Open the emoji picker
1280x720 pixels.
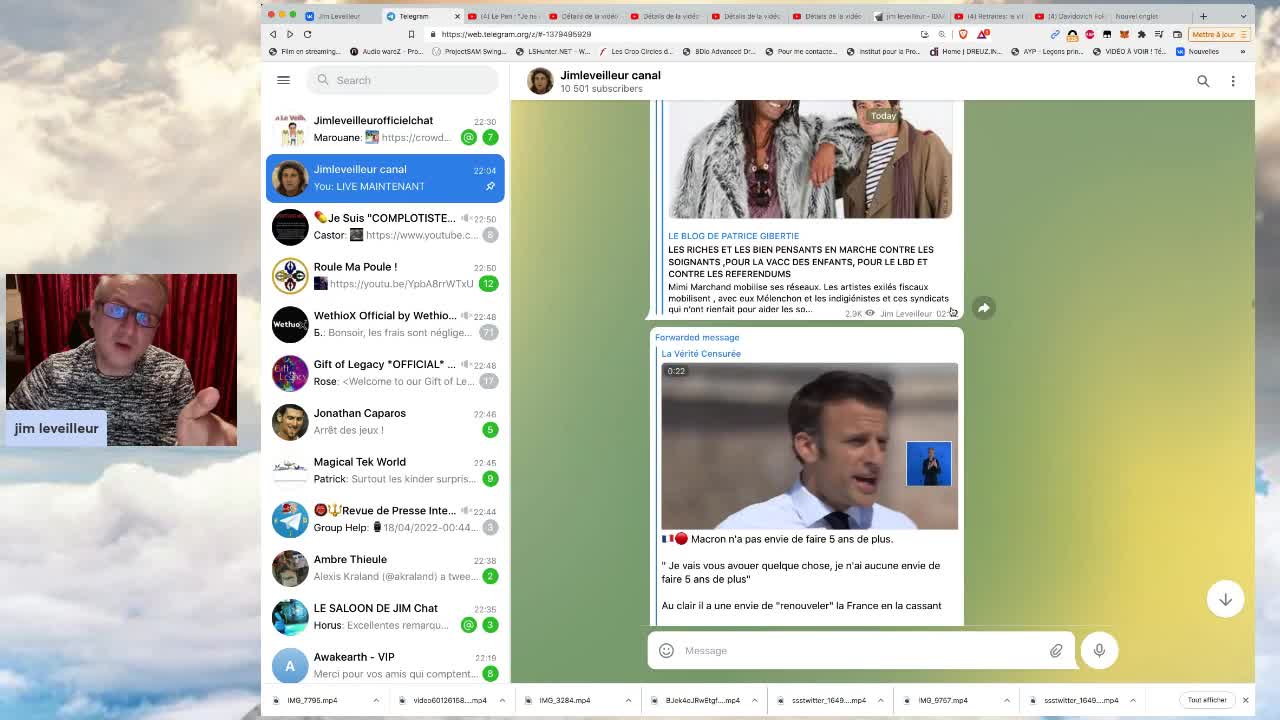coord(666,650)
